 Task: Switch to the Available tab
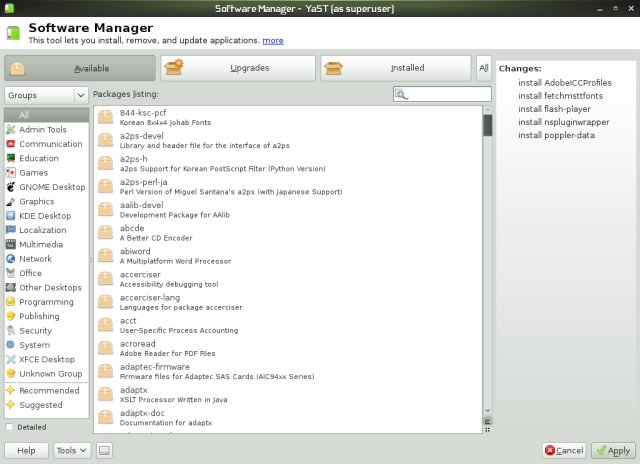tap(80, 68)
